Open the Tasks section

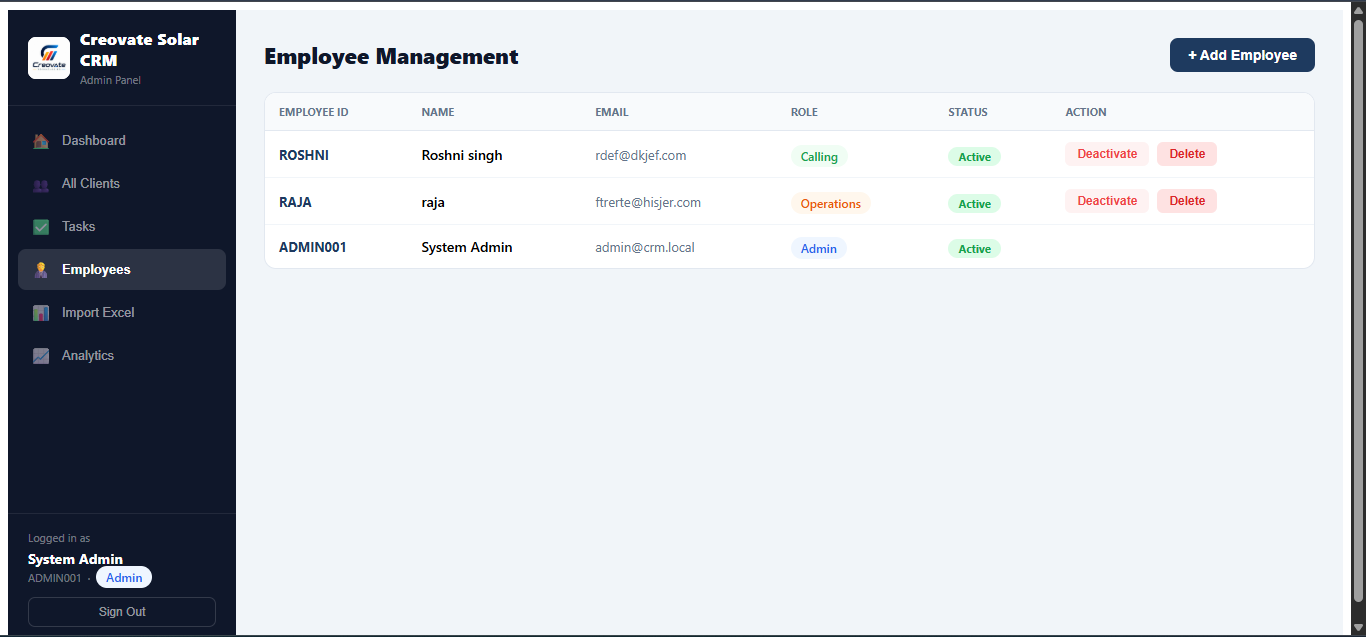(122, 227)
